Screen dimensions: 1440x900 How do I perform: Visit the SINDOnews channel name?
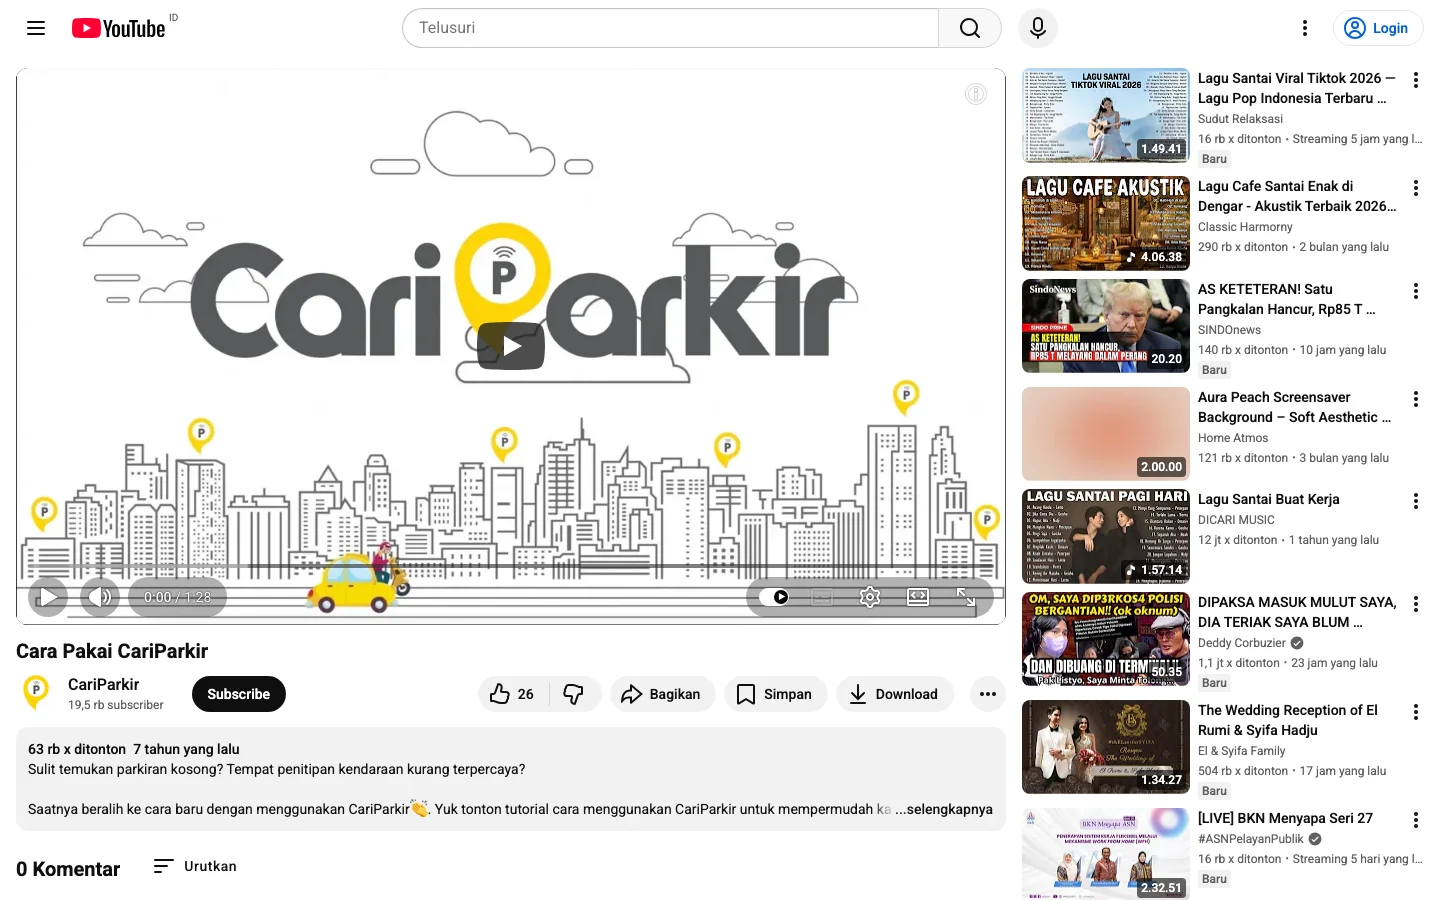1230,330
